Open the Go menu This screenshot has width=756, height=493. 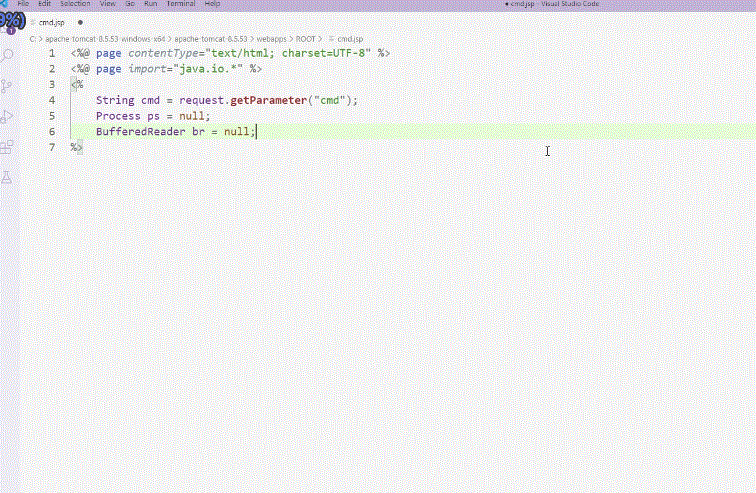coord(130,3)
